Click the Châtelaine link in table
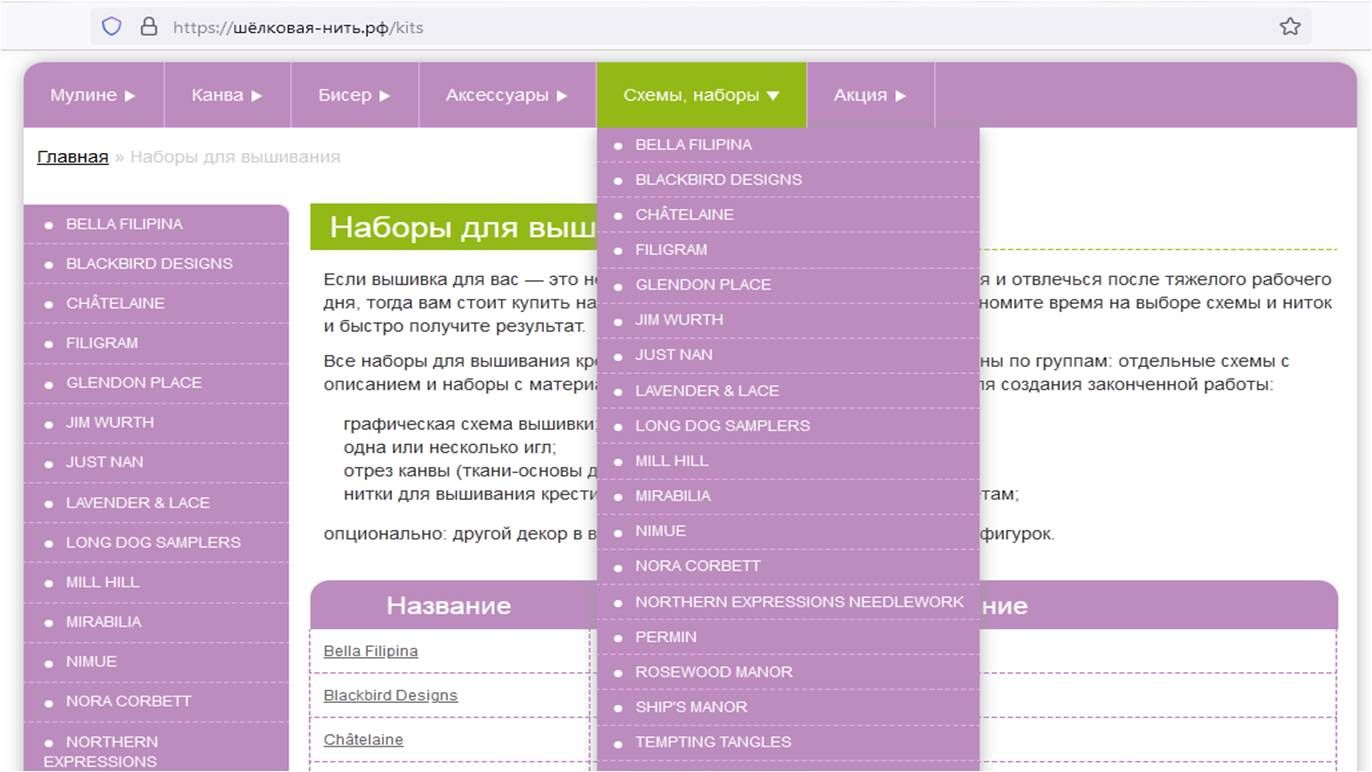The image size is (1372, 772). (363, 740)
